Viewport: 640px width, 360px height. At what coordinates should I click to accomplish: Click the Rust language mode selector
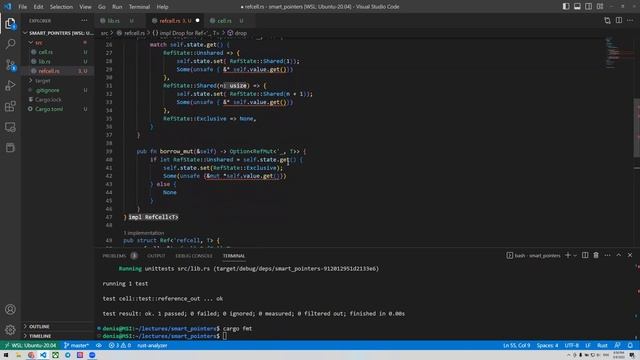coord(602,345)
